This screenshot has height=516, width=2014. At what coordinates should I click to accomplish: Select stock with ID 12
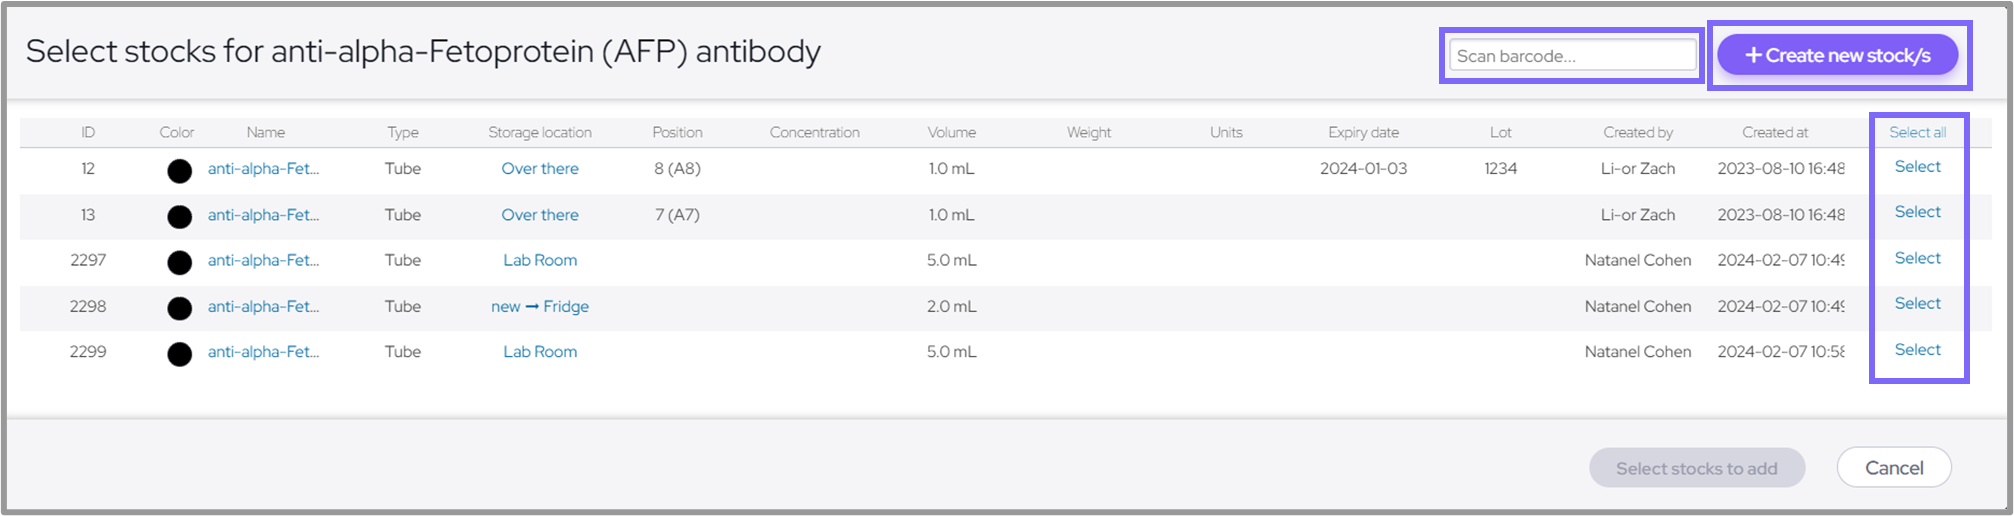(x=1917, y=167)
